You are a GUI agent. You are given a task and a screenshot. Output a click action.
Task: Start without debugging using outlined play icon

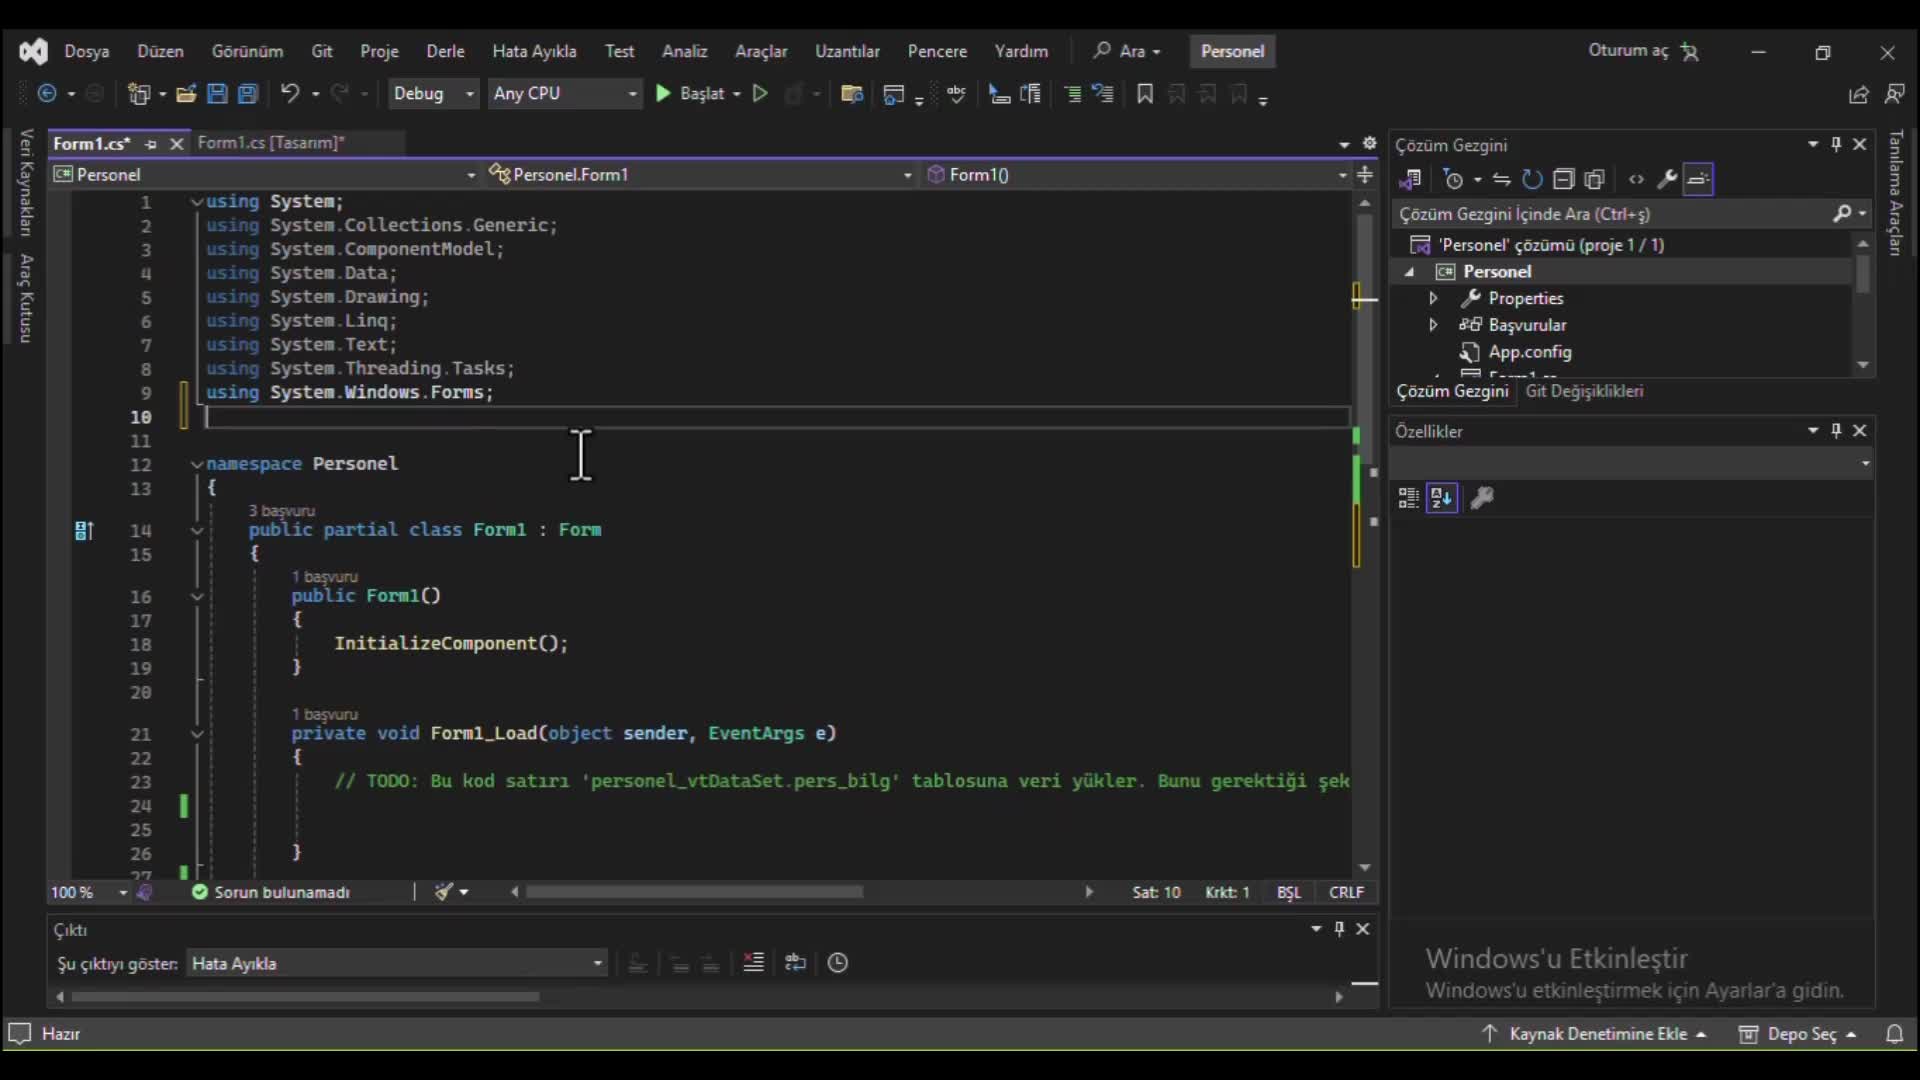coord(760,94)
